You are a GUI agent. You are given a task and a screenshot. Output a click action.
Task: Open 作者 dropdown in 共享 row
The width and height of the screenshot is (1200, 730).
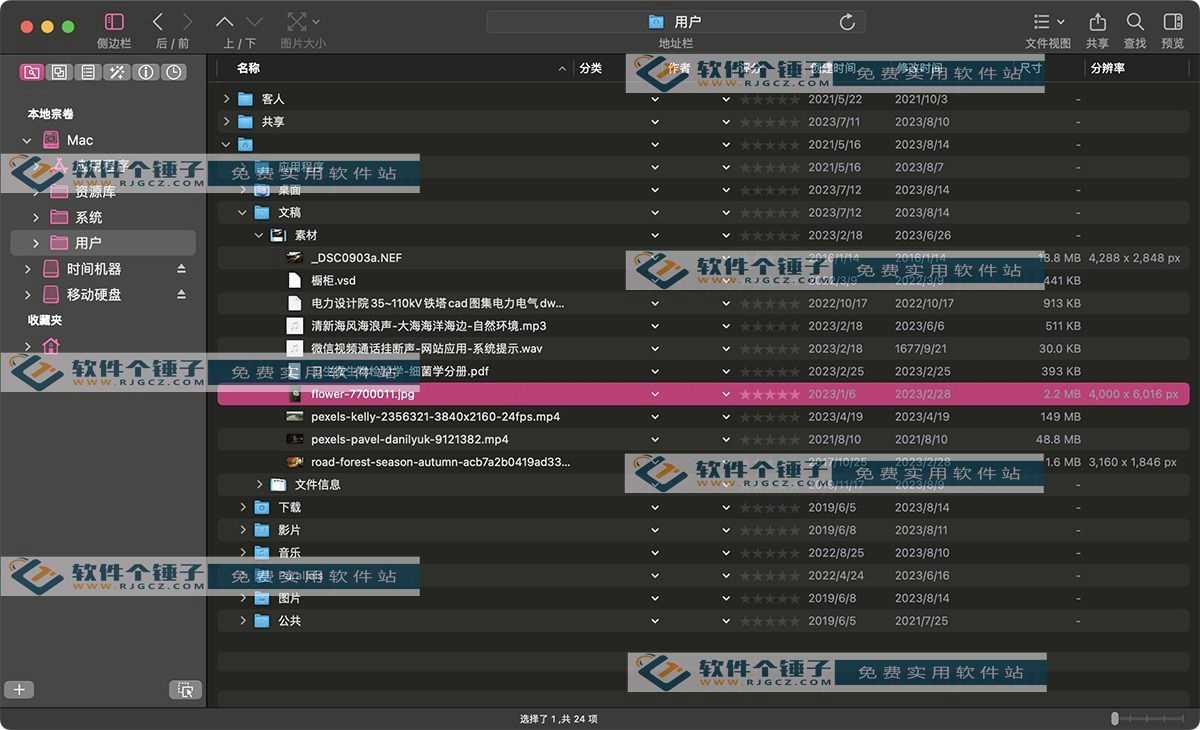[727, 122]
